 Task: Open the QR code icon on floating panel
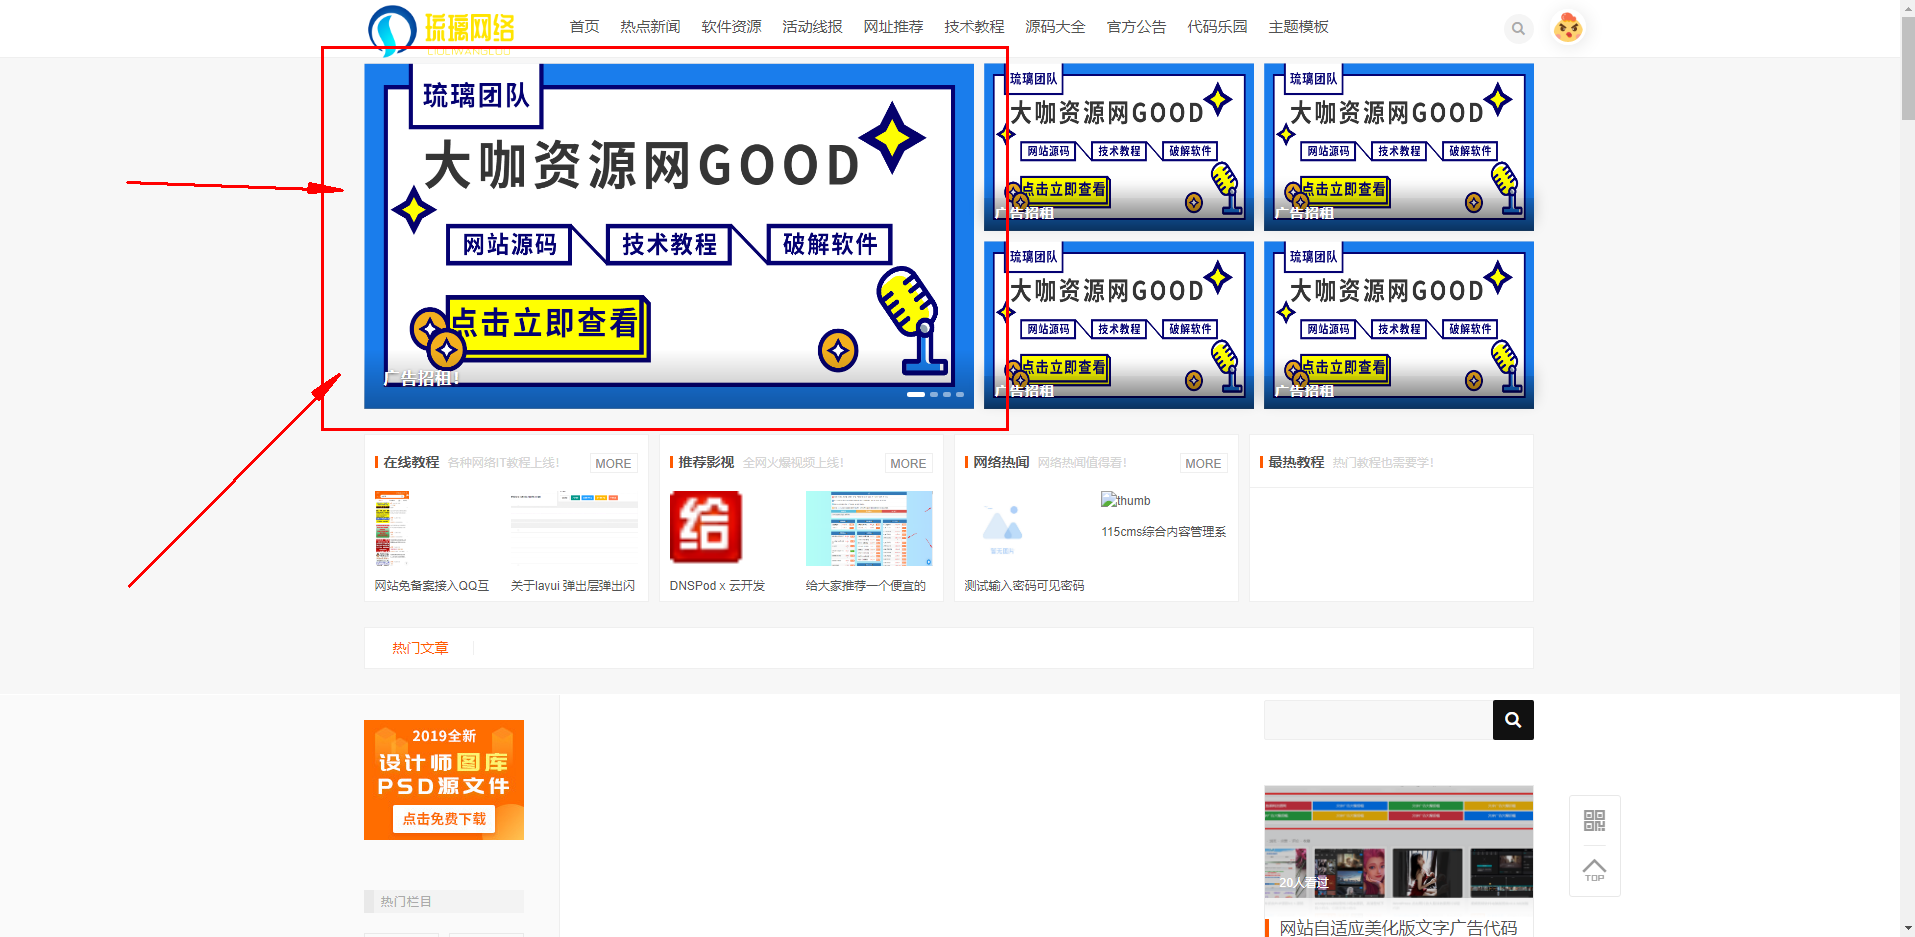[1594, 821]
